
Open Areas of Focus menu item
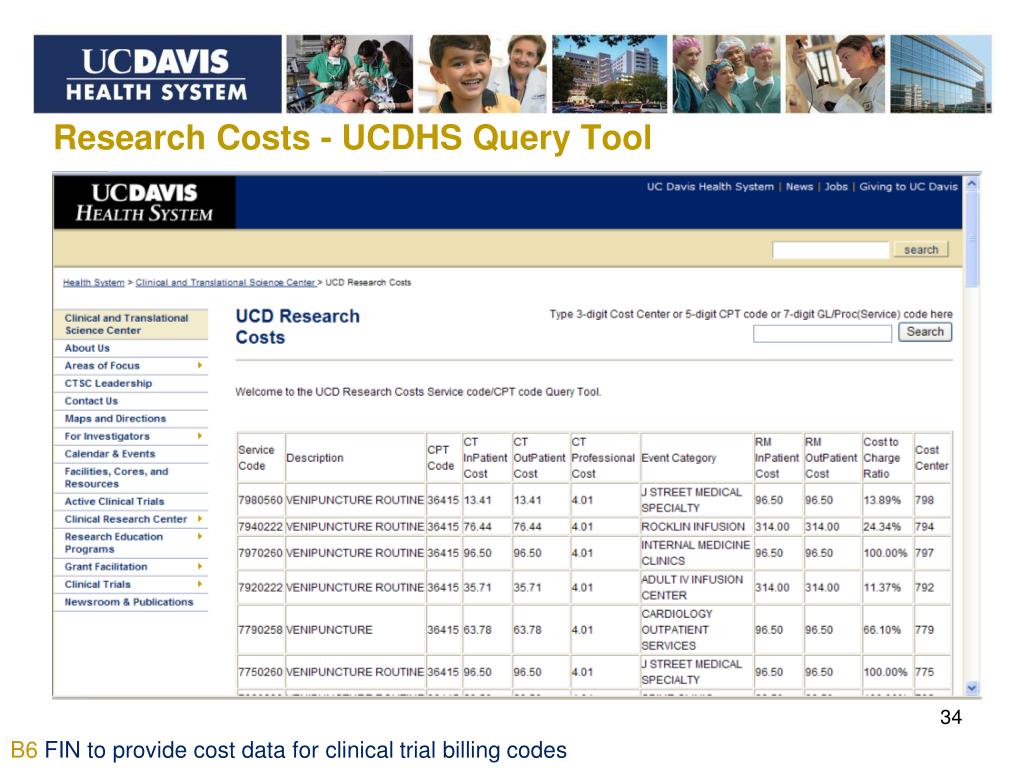[x=102, y=366]
